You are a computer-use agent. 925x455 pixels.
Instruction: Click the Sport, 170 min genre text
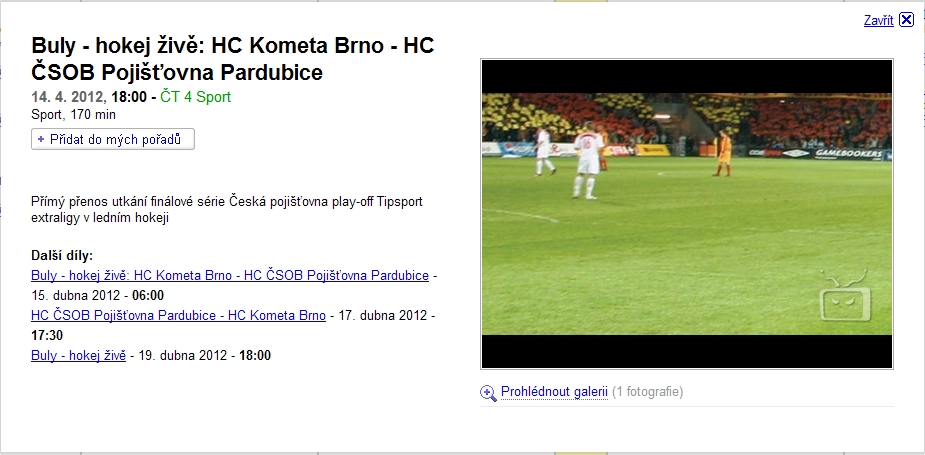[x=74, y=114]
